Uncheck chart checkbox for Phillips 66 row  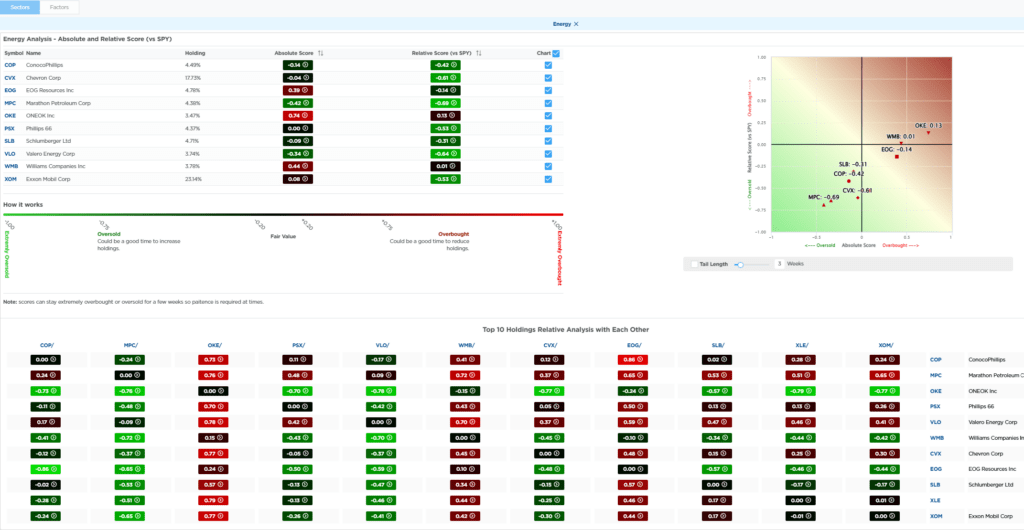(548, 129)
